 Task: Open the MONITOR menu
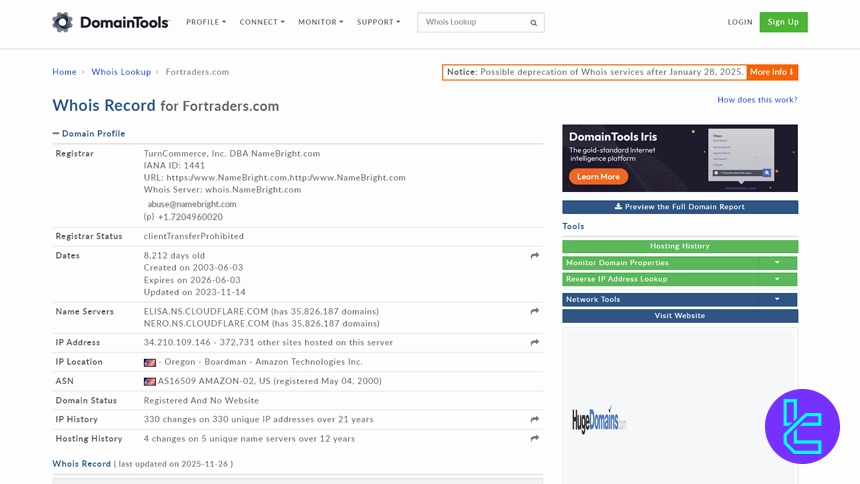(320, 22)
